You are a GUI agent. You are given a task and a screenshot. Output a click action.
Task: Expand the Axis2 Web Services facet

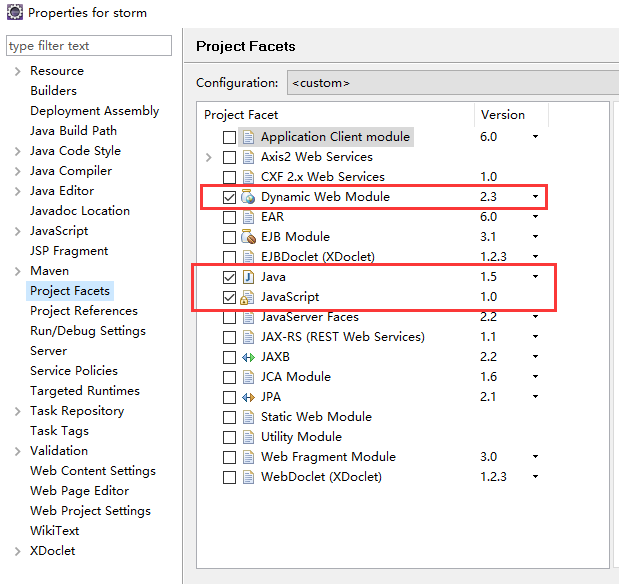coord(209,158)
